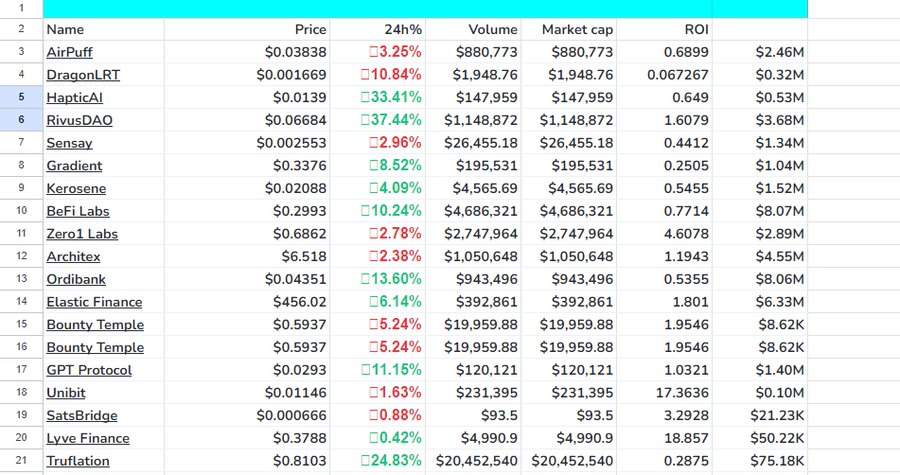Select the 24h% header cell
This screenshot has height=475, width=900.
click(x=378, y=29)
